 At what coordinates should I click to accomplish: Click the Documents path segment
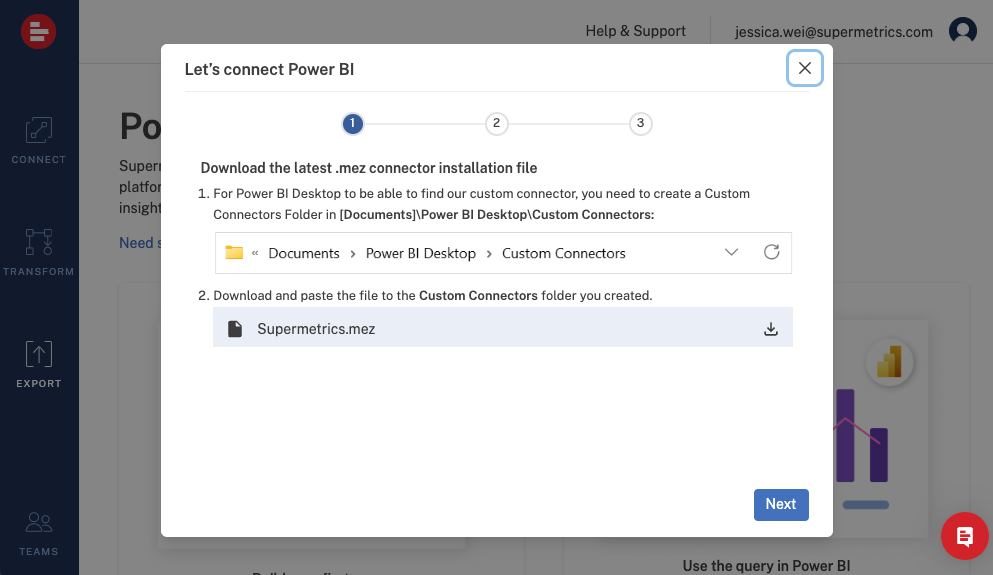pyautogui.click(x=304, y=253)
